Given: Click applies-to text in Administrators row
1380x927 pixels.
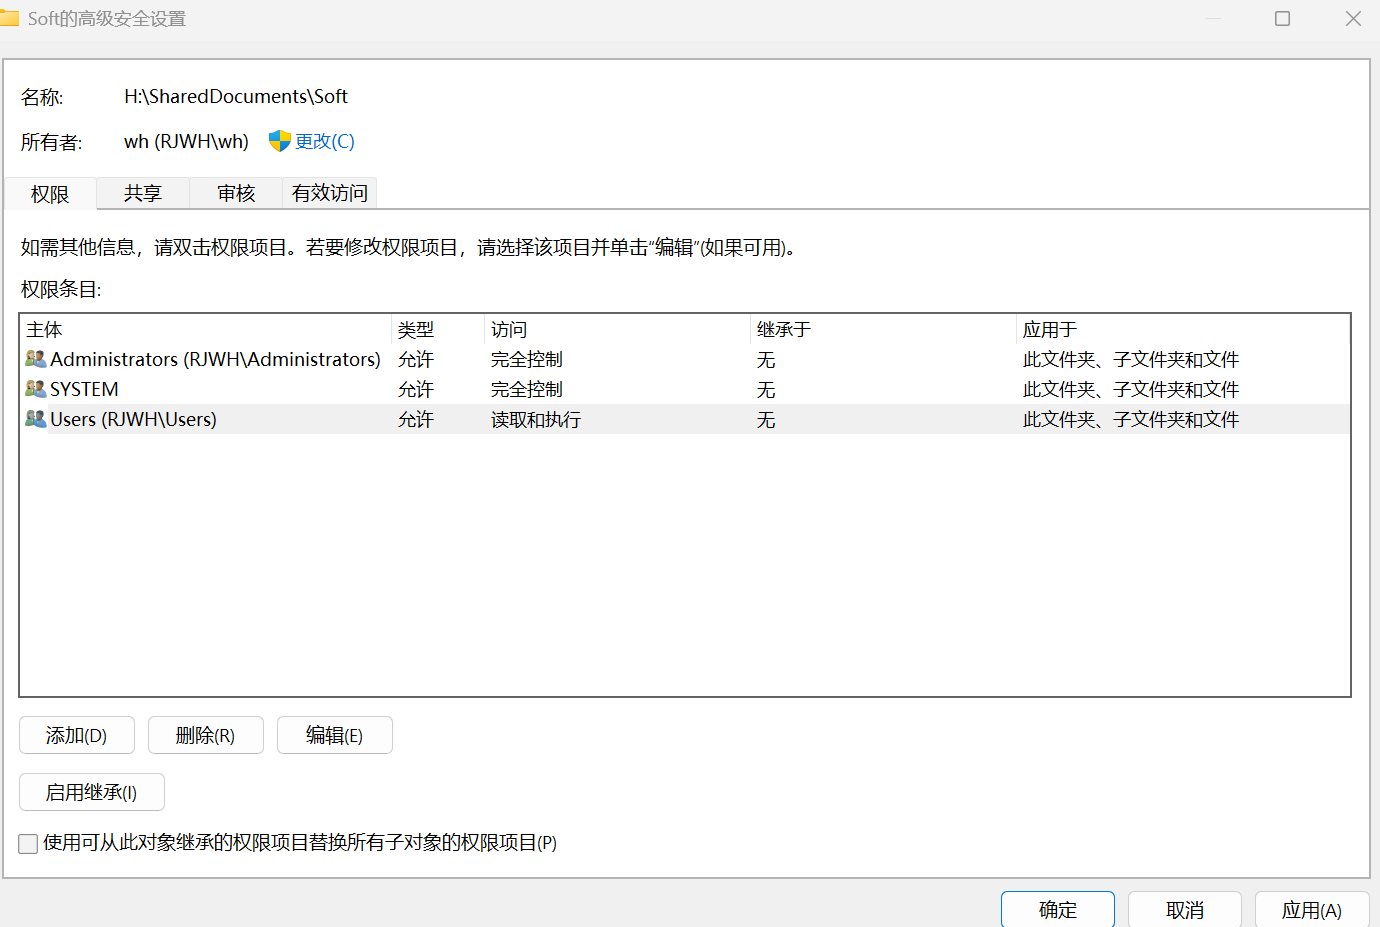Looking at the screenshot, I should click(x=1131, y=359).
